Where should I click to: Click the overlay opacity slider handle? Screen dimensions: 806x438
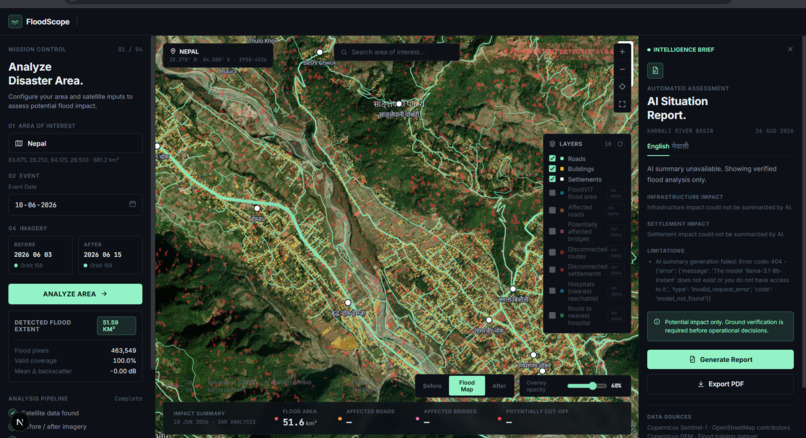593,386
